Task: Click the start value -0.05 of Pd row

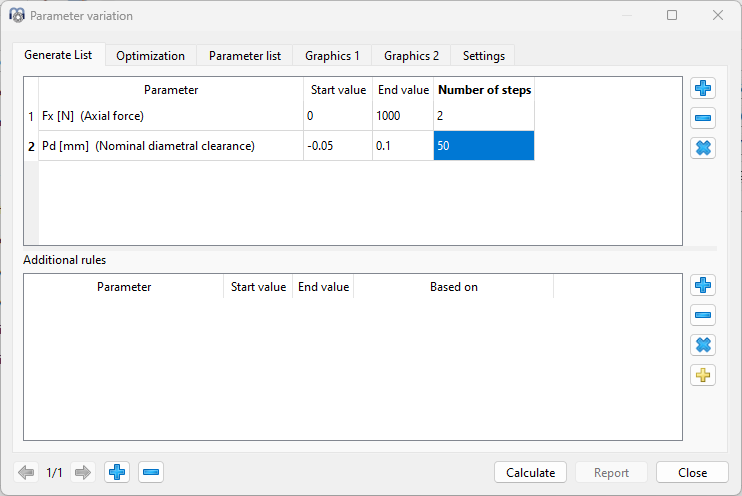Action: [338, 146]
